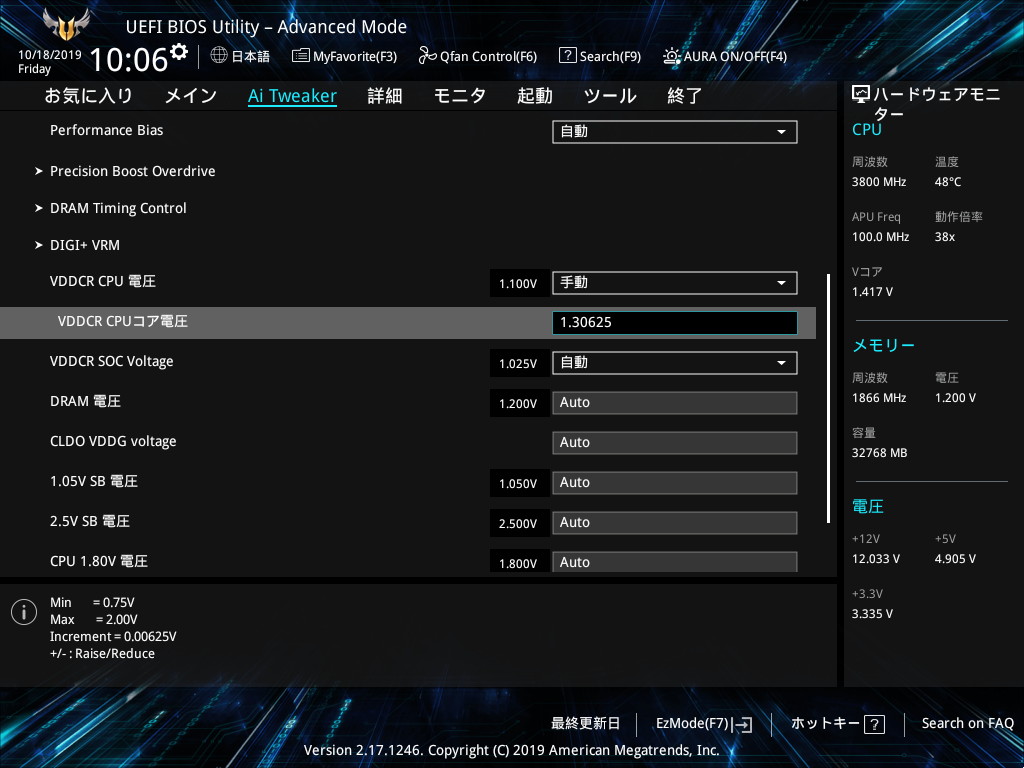Click ホットキー button

838,724
